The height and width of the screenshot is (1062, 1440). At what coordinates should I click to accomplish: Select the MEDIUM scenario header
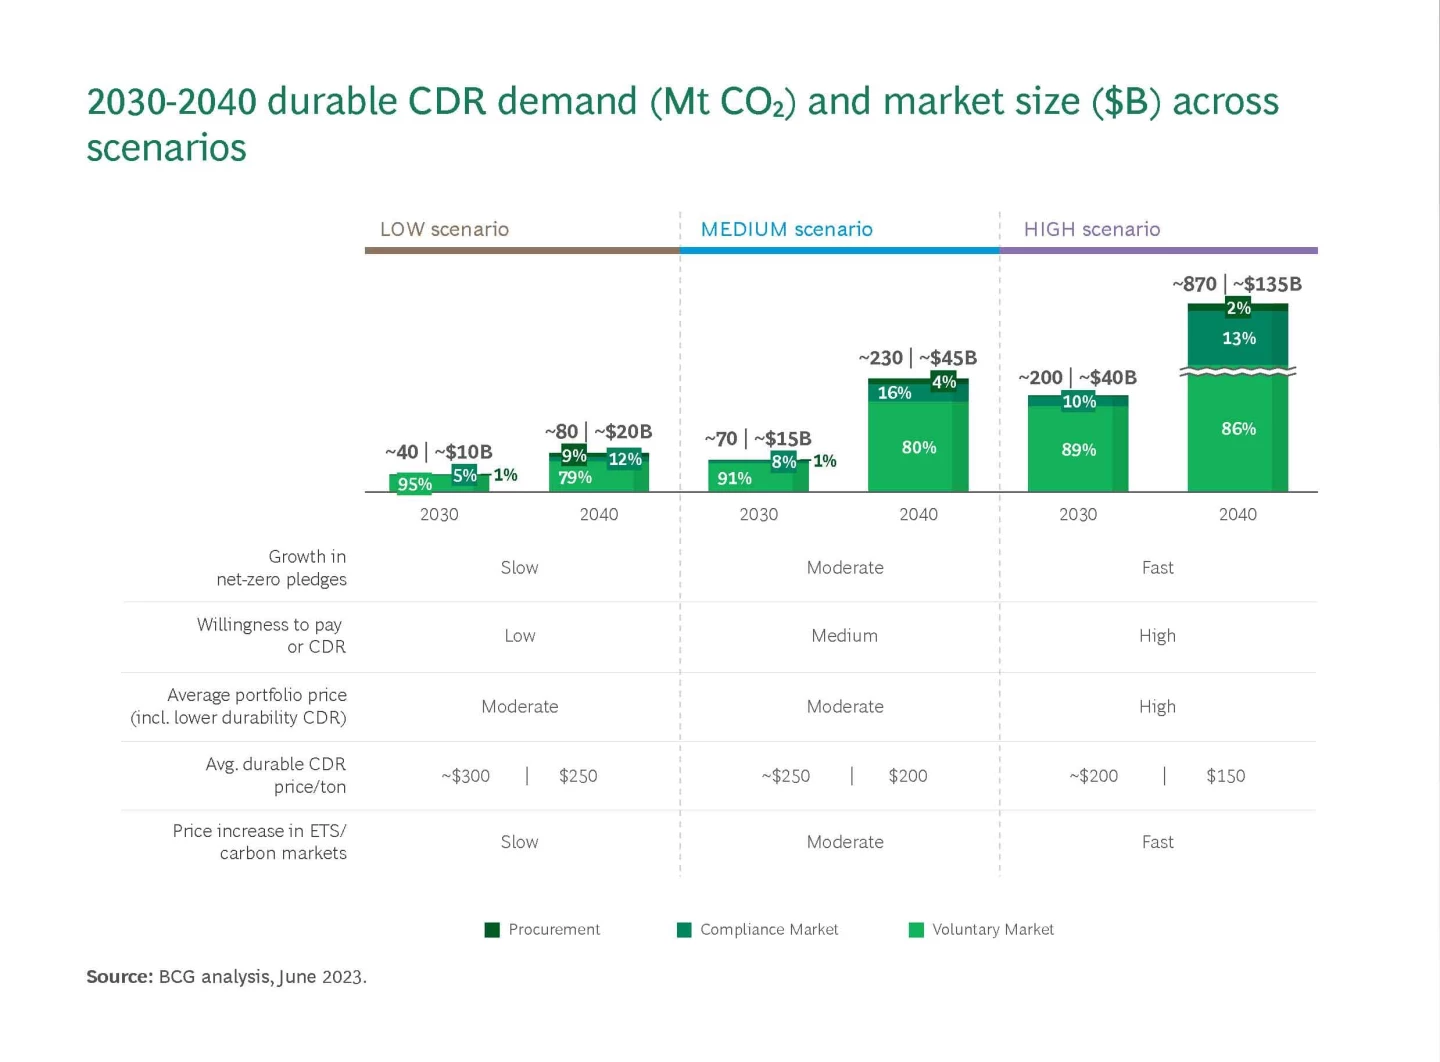click(786, 229)
